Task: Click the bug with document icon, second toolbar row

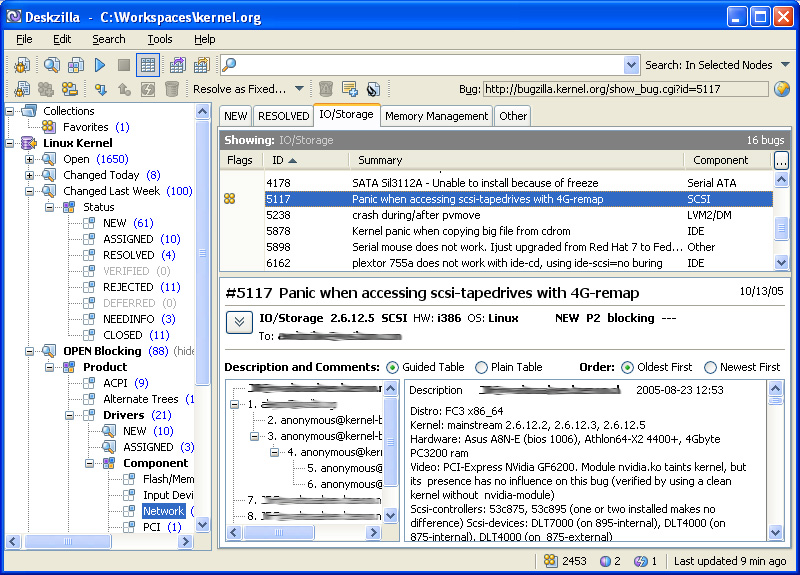Action: [21, 89]
